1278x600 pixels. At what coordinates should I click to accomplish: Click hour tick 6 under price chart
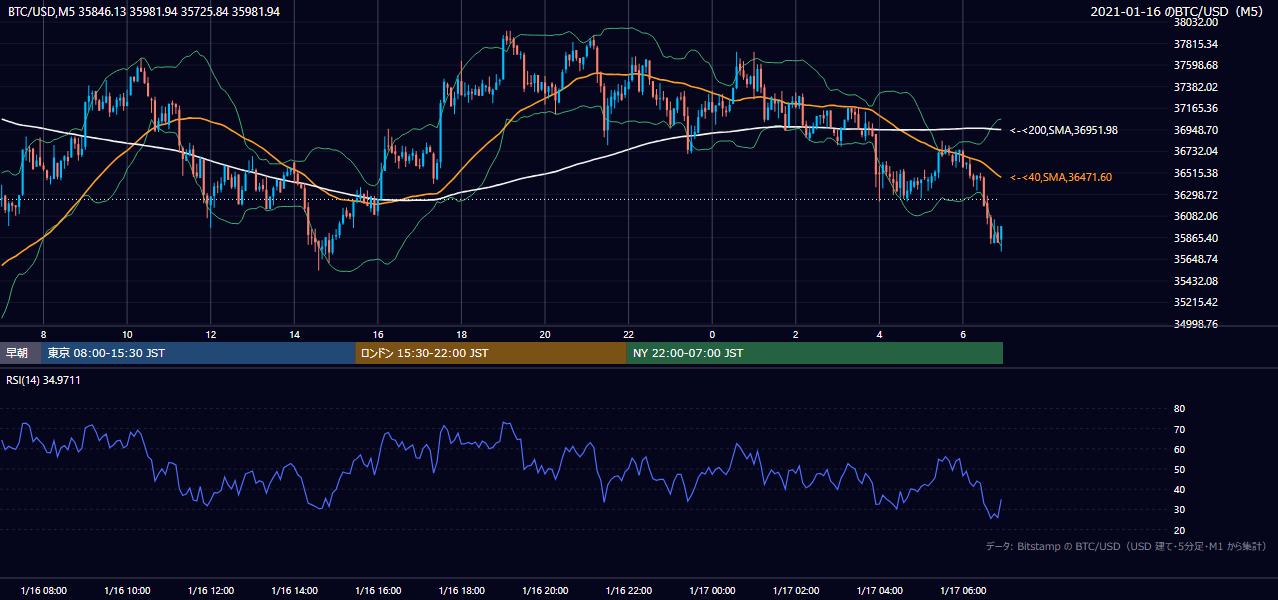[x=963, y=334]
